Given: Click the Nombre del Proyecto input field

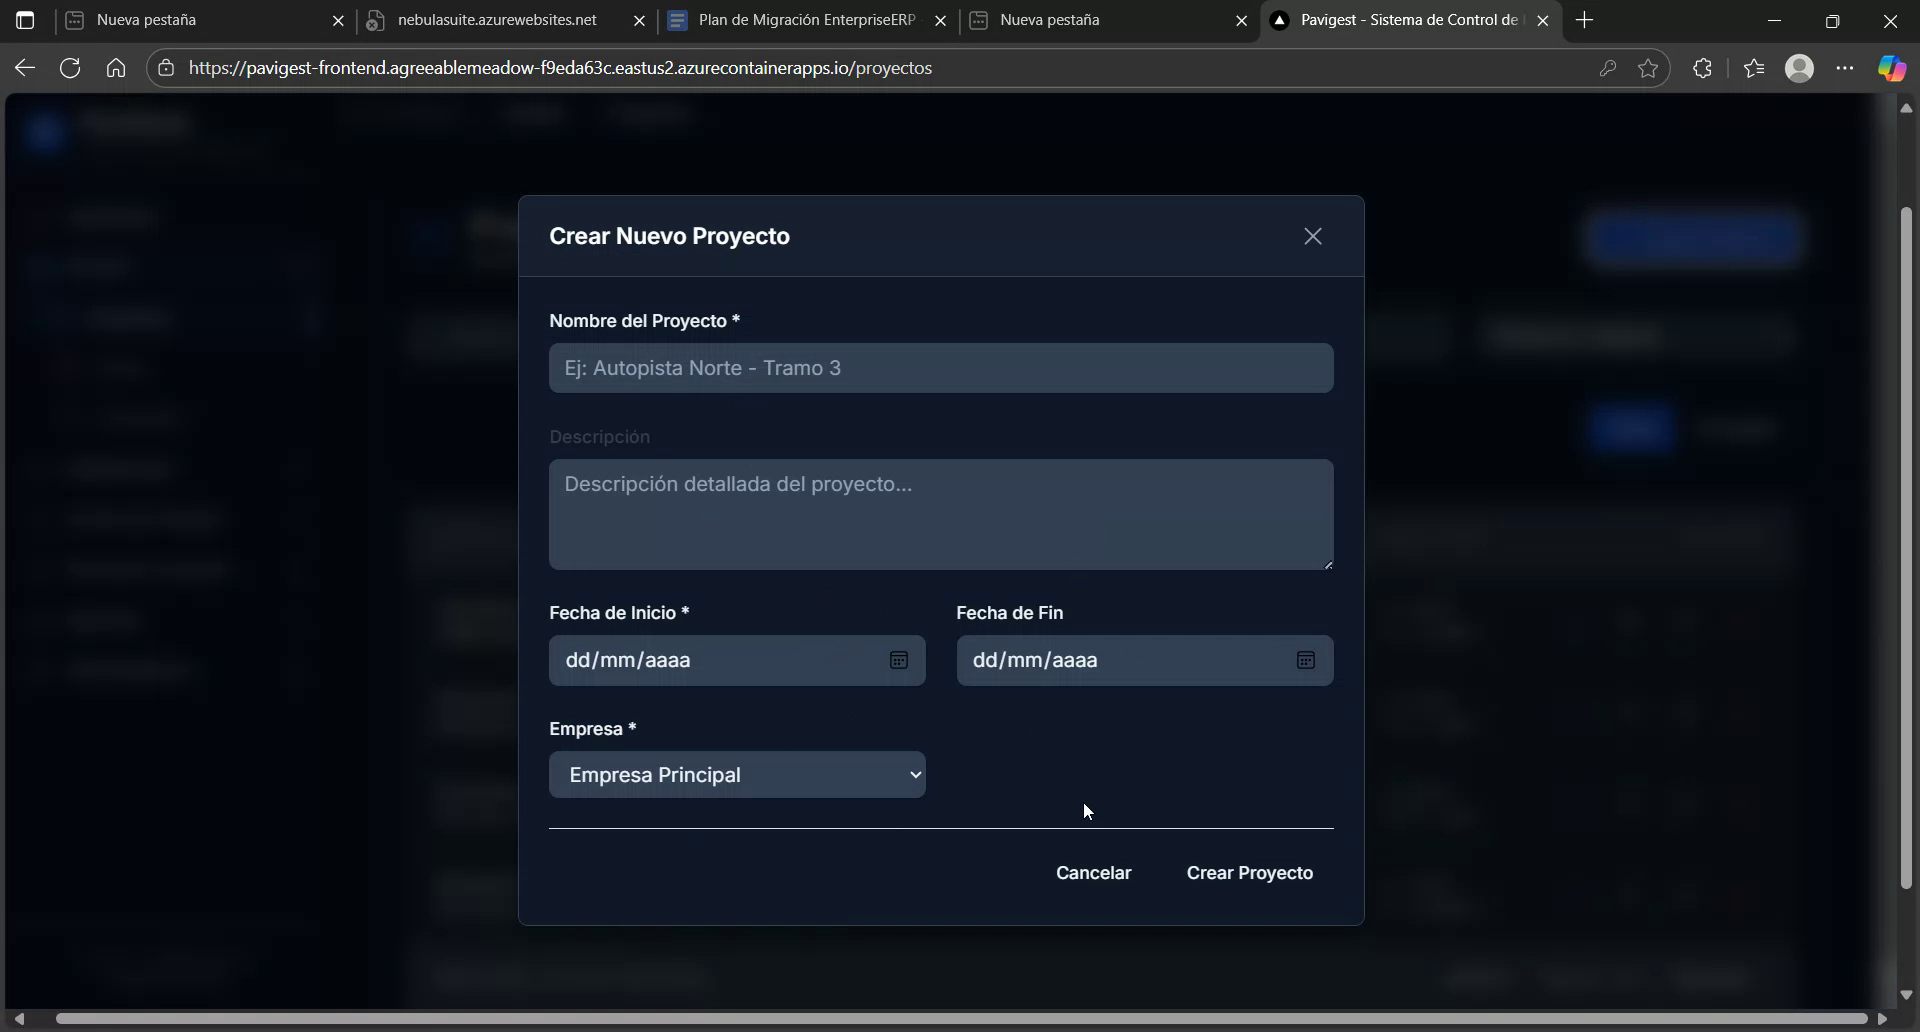Looking at the screenshot, I should [x=941, y=367].
